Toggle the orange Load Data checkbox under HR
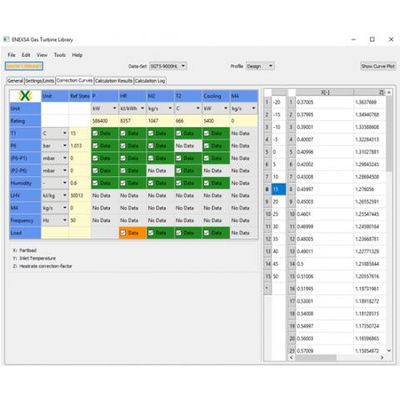400x400 pixels. (123, 233)
